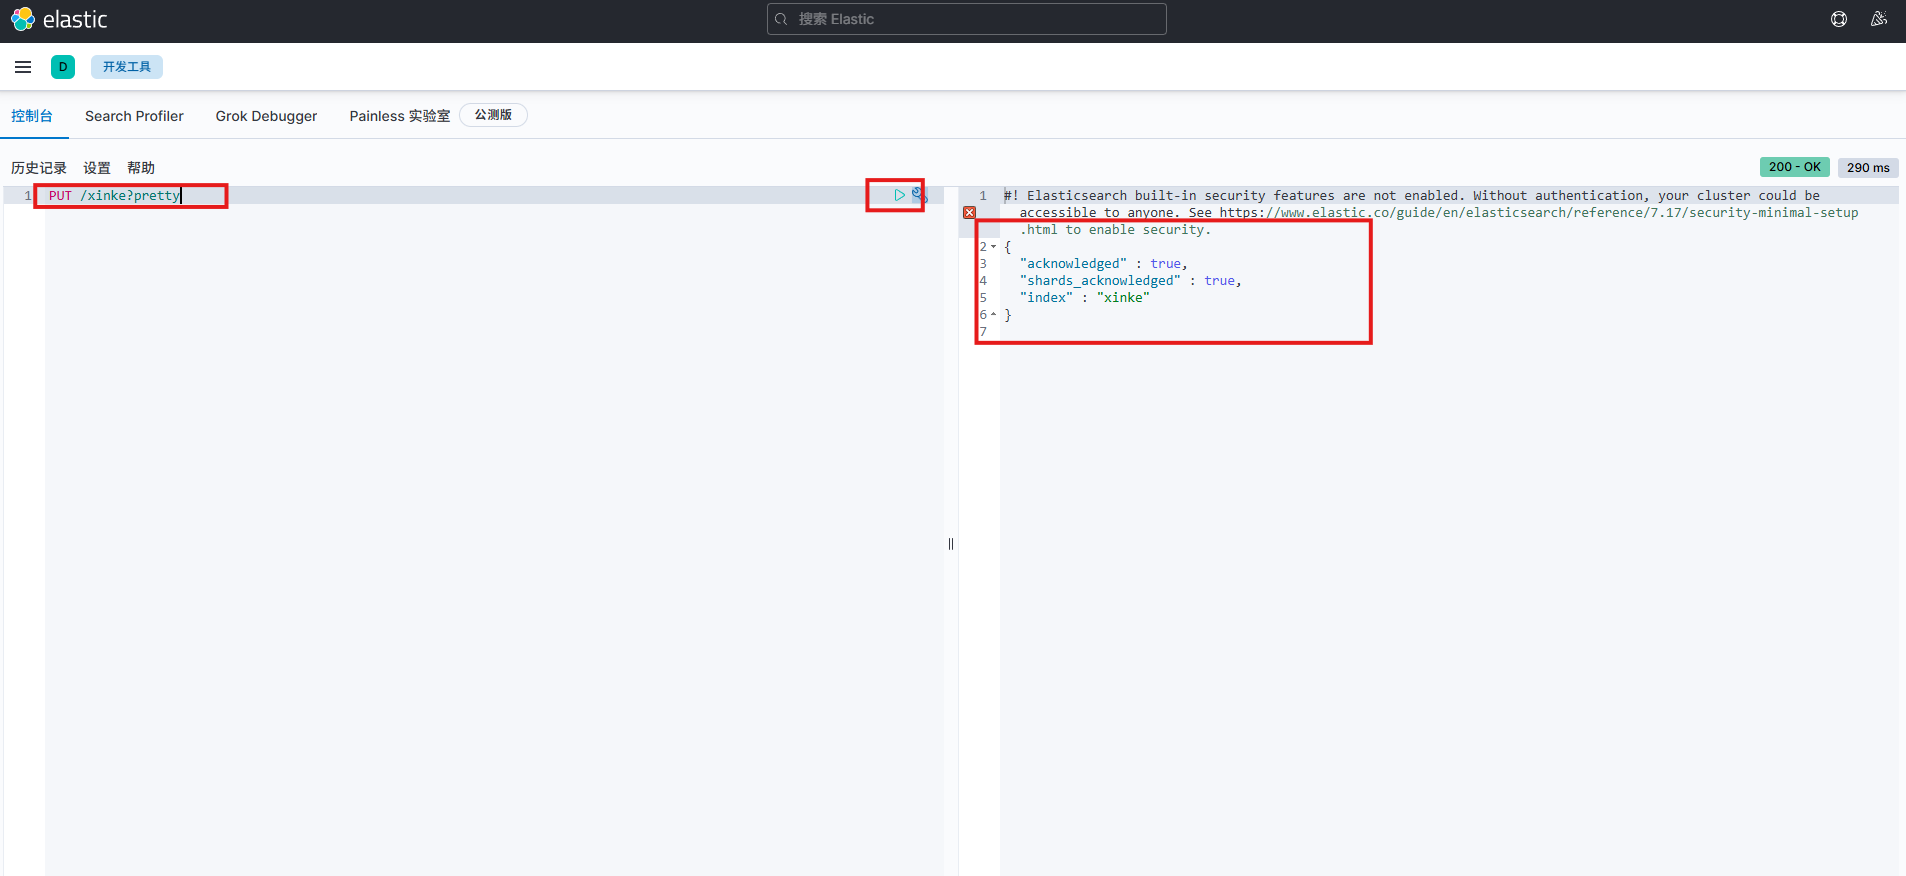Click the Elastic logo
The height and width of the screenshot is (876, 1906).
click(x=59, y=19)
